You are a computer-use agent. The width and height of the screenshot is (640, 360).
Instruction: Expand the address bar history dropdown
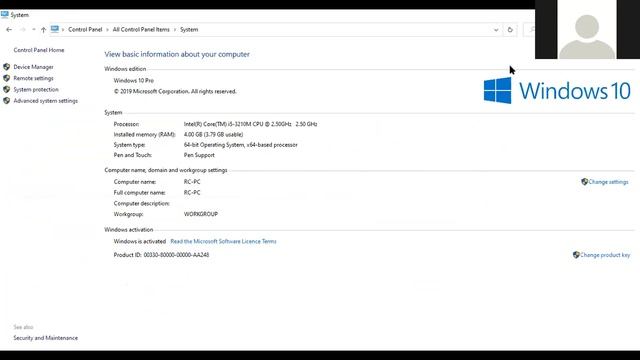click(496, 30)
